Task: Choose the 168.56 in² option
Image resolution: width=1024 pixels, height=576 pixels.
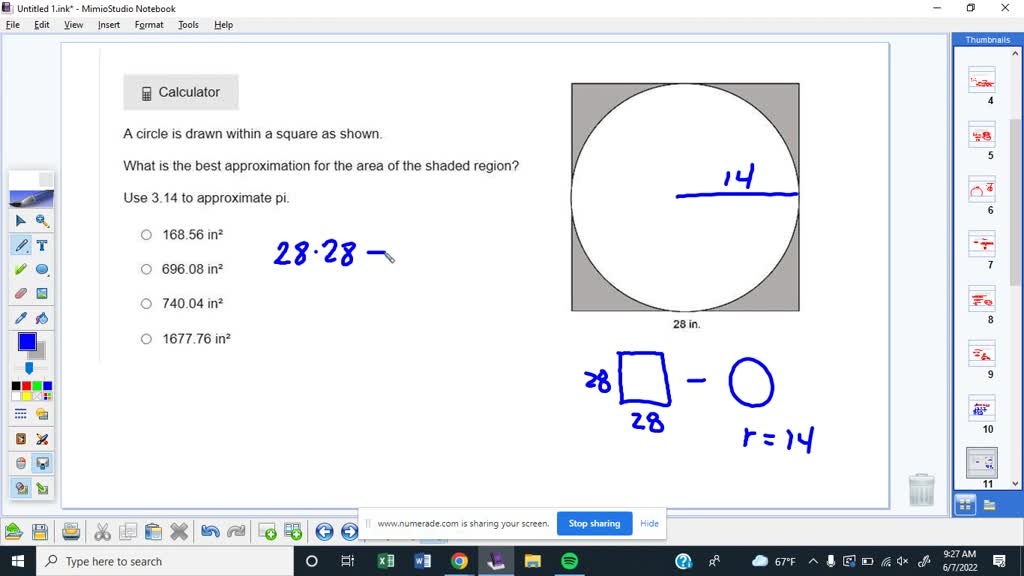Action: tap(146, 234)
